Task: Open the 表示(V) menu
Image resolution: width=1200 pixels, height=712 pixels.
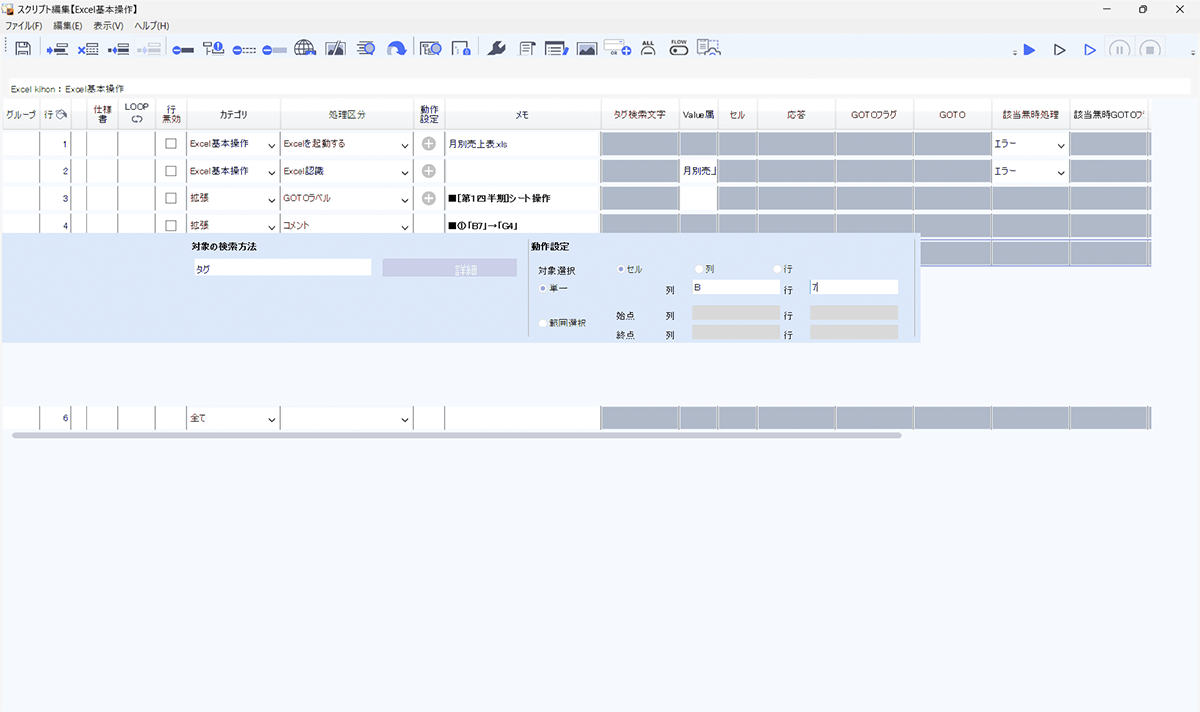Action: pyautogui.click(x=109, y=25)
